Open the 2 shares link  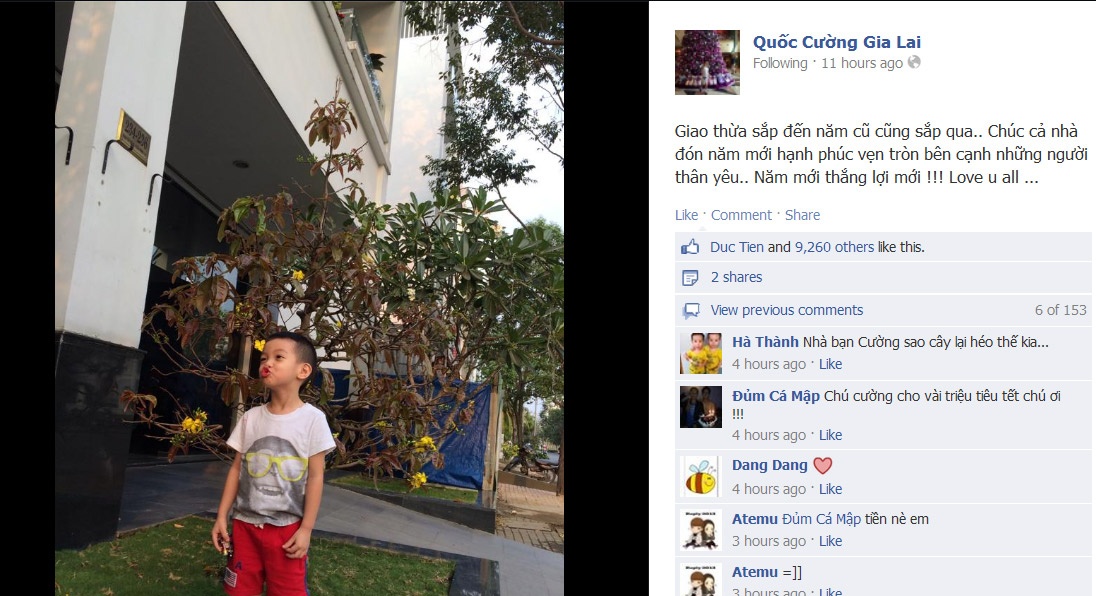coord(736,277)
